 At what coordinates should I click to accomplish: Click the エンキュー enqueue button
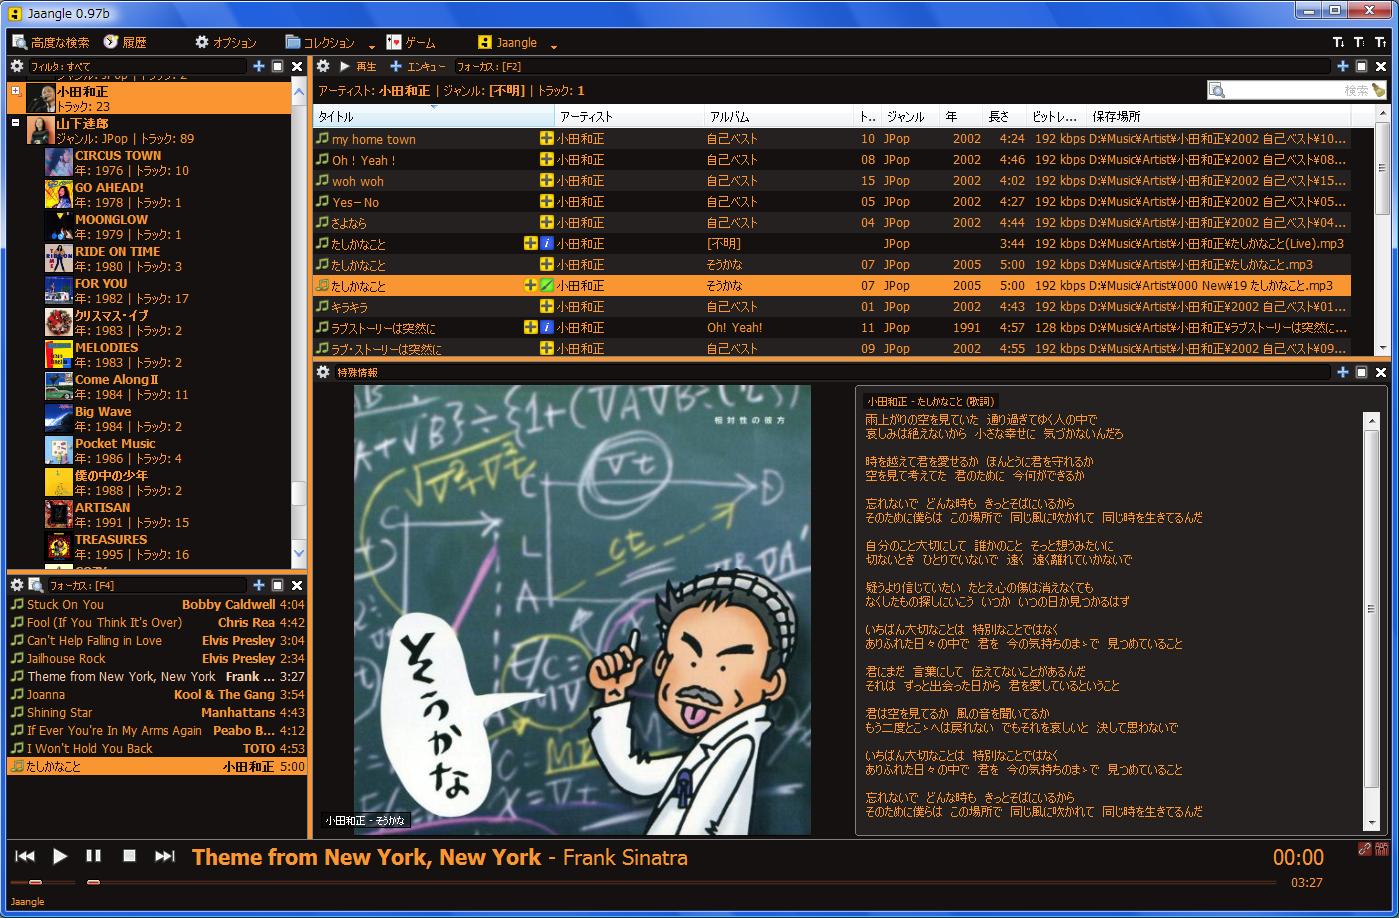click(x=417, y=66)
